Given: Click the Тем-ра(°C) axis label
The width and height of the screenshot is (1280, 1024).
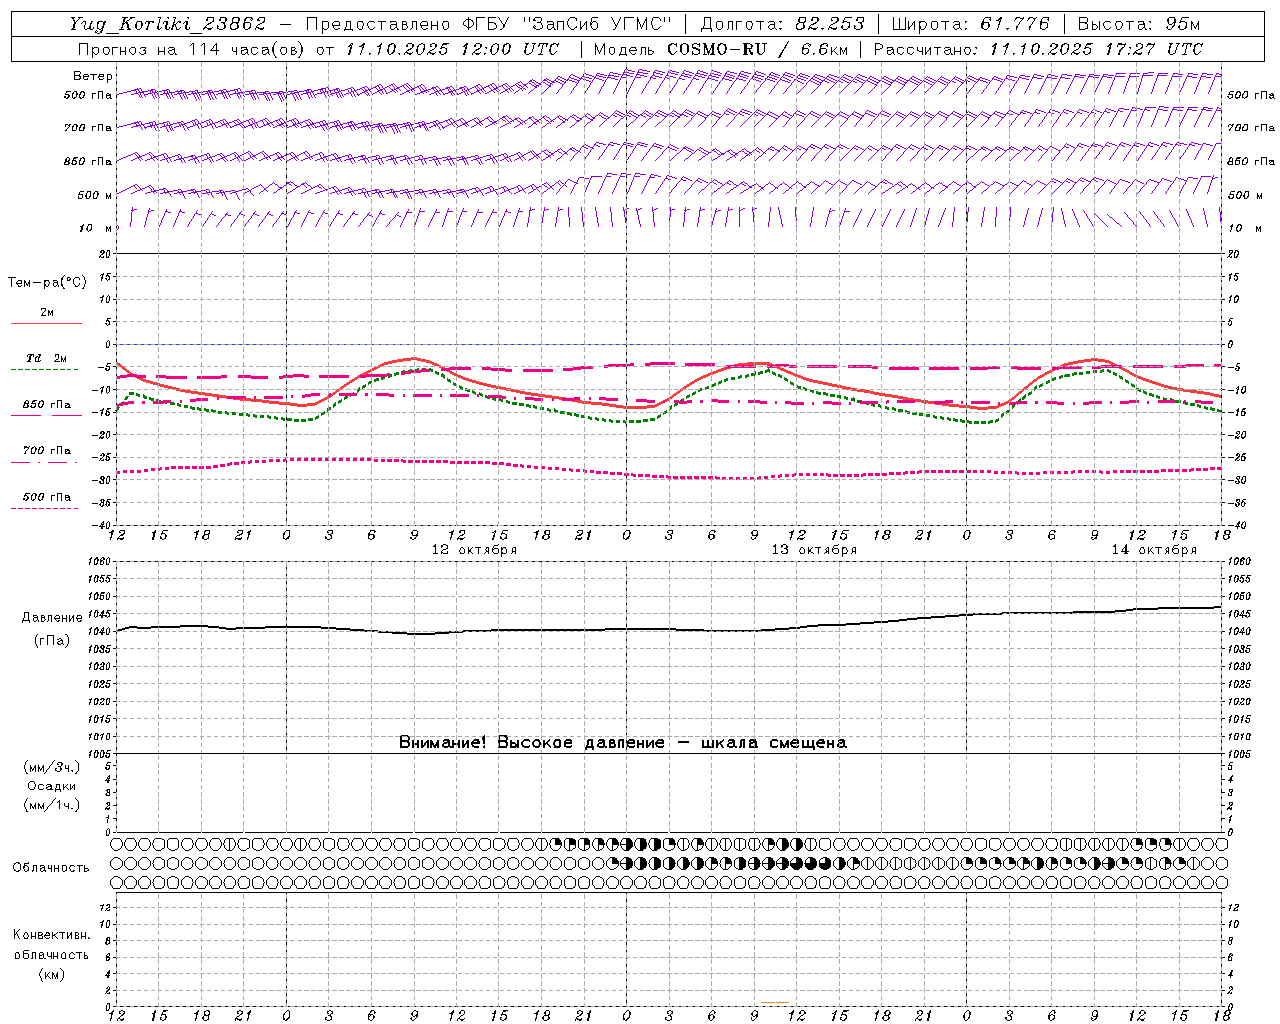Looking at the screenshot, I should tap(47, 283).
